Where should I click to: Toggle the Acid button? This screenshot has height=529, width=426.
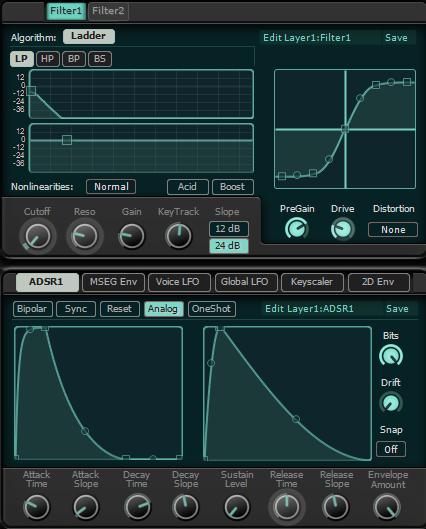(188, 187)
